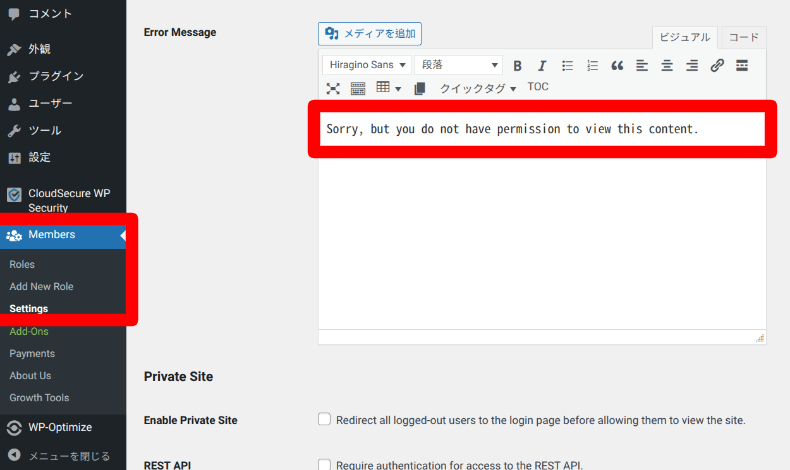
Task: Open the table insert tool
Action: tap(383, 87)
